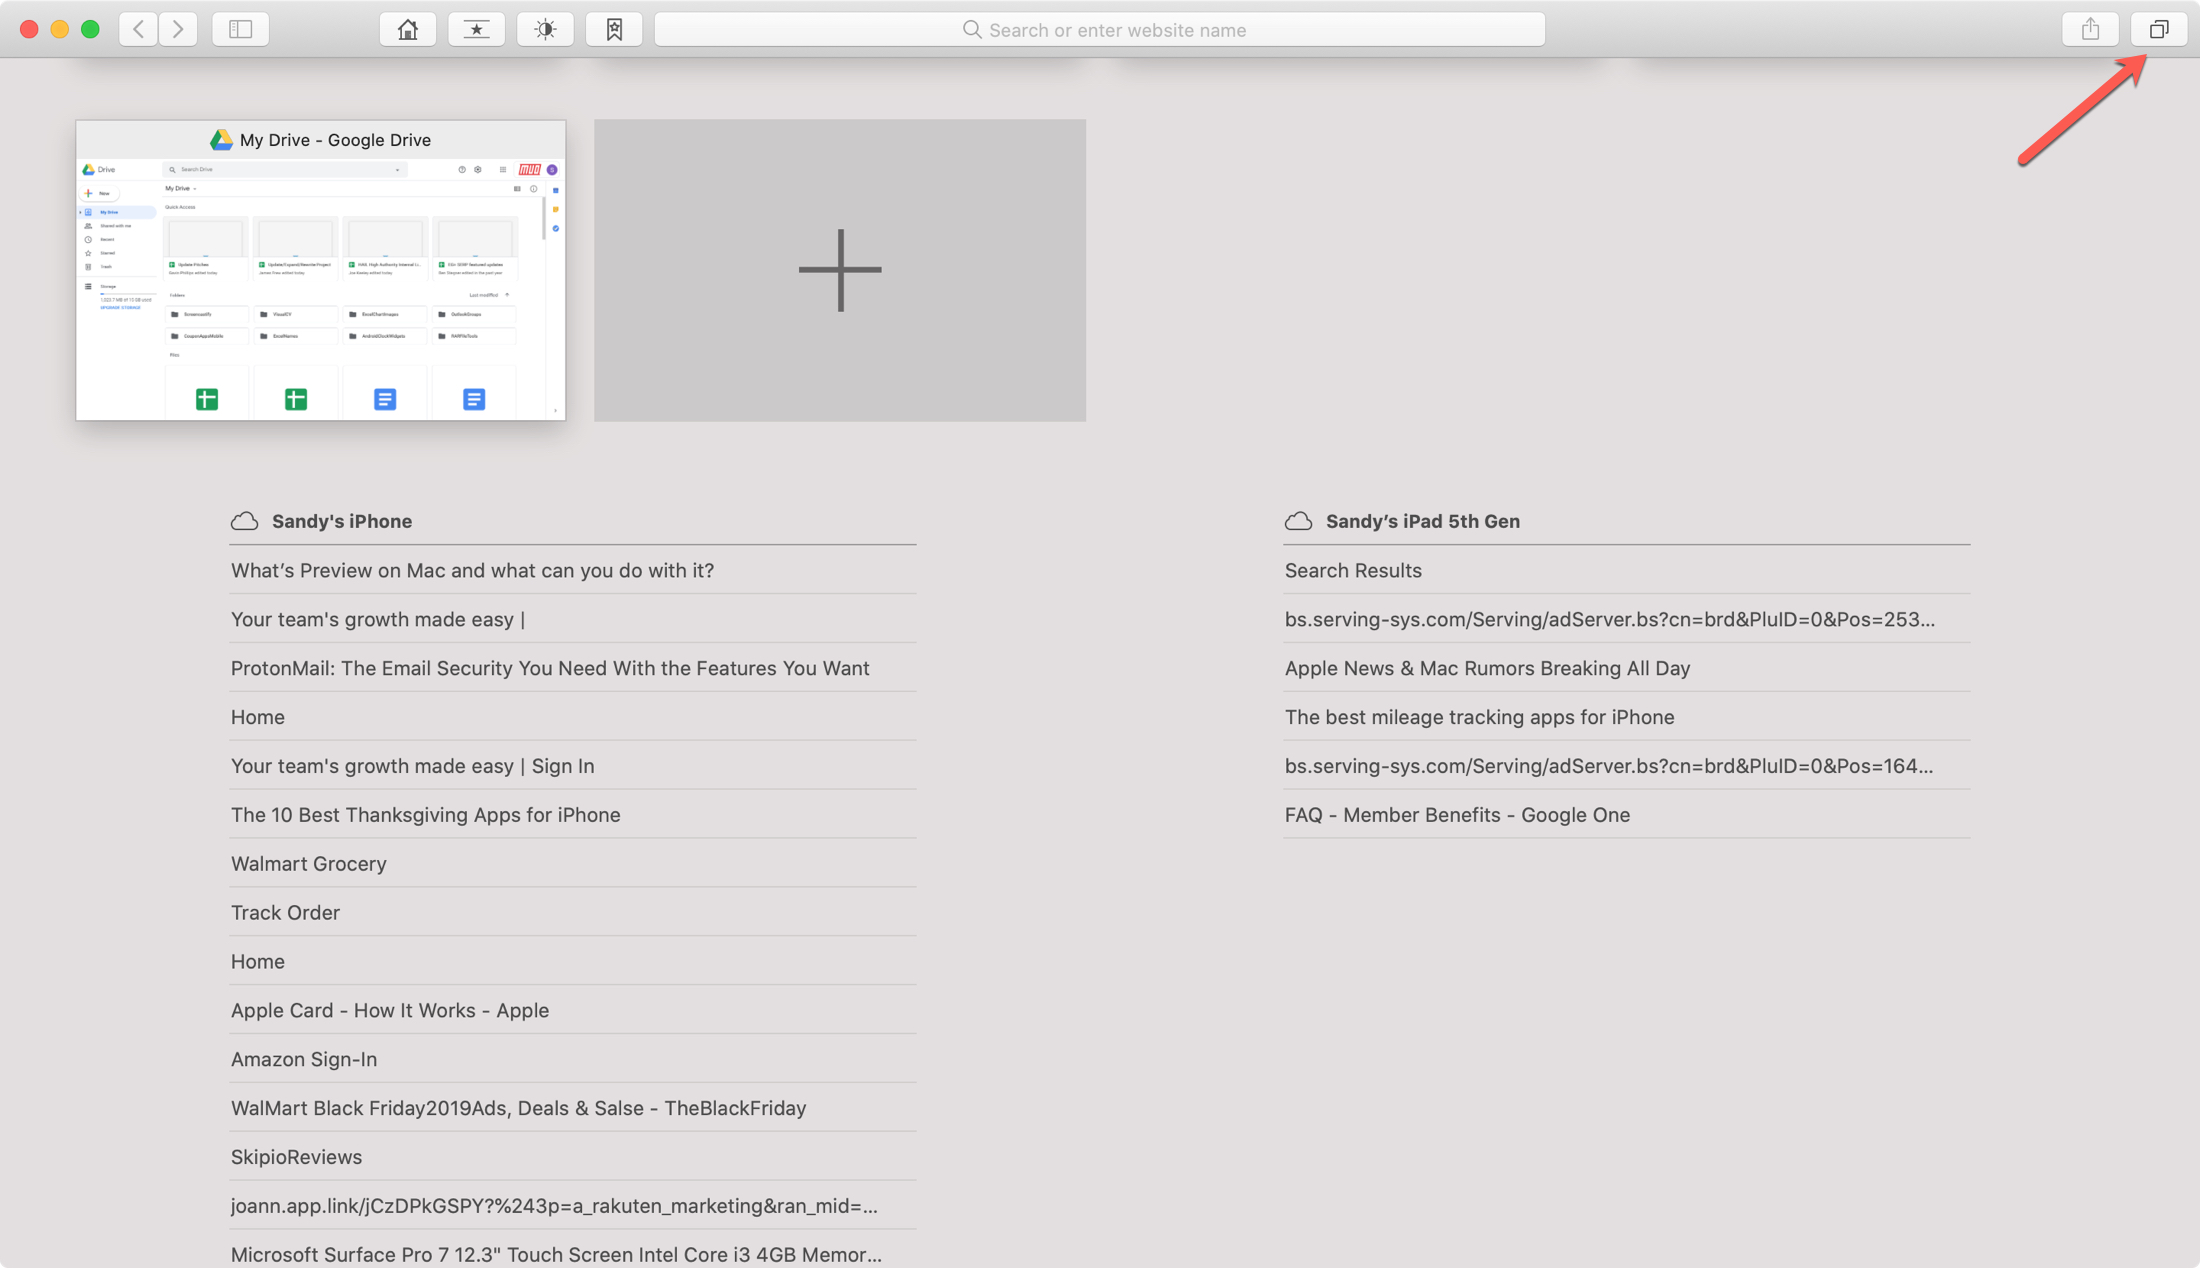Go back with the back arrow button
This screenshot has width=2200, height=1268.
click(x=139, y=29)
